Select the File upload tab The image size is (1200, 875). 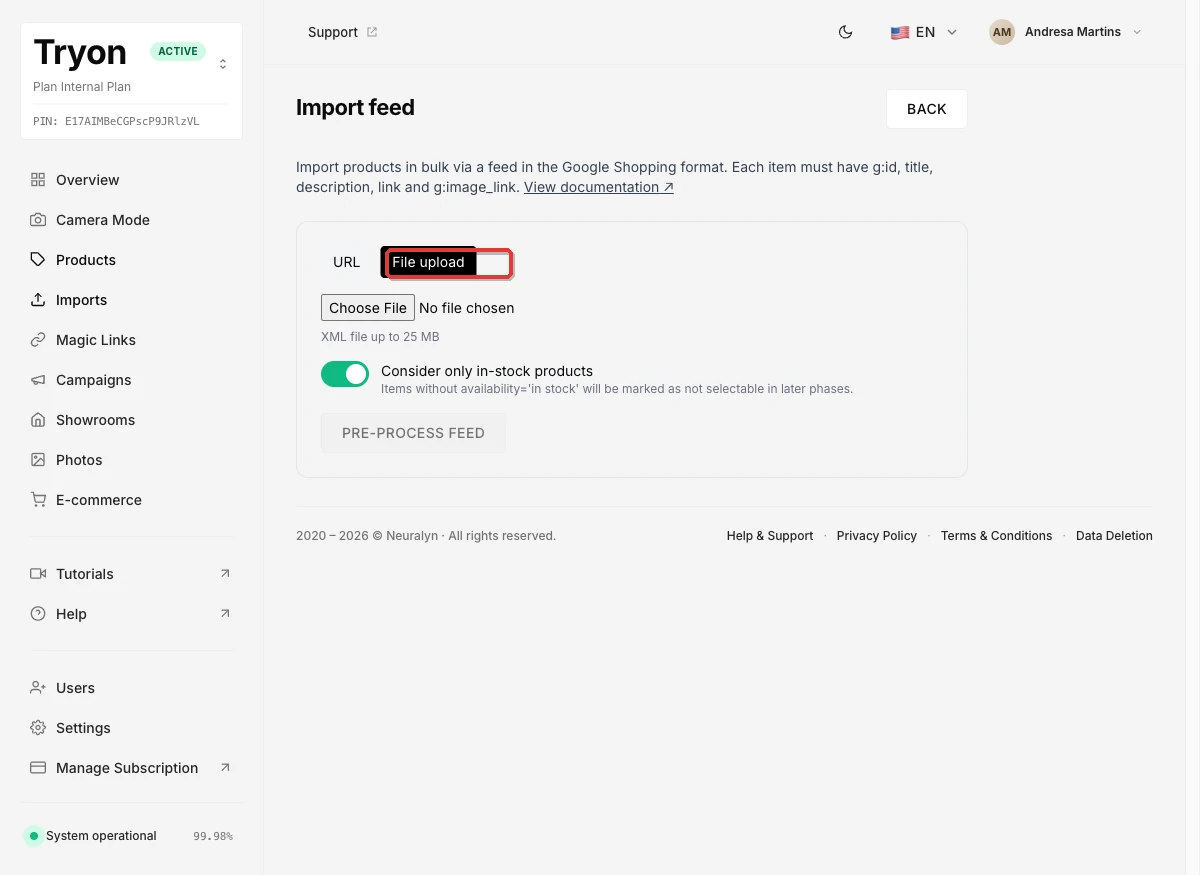point(428,262)
